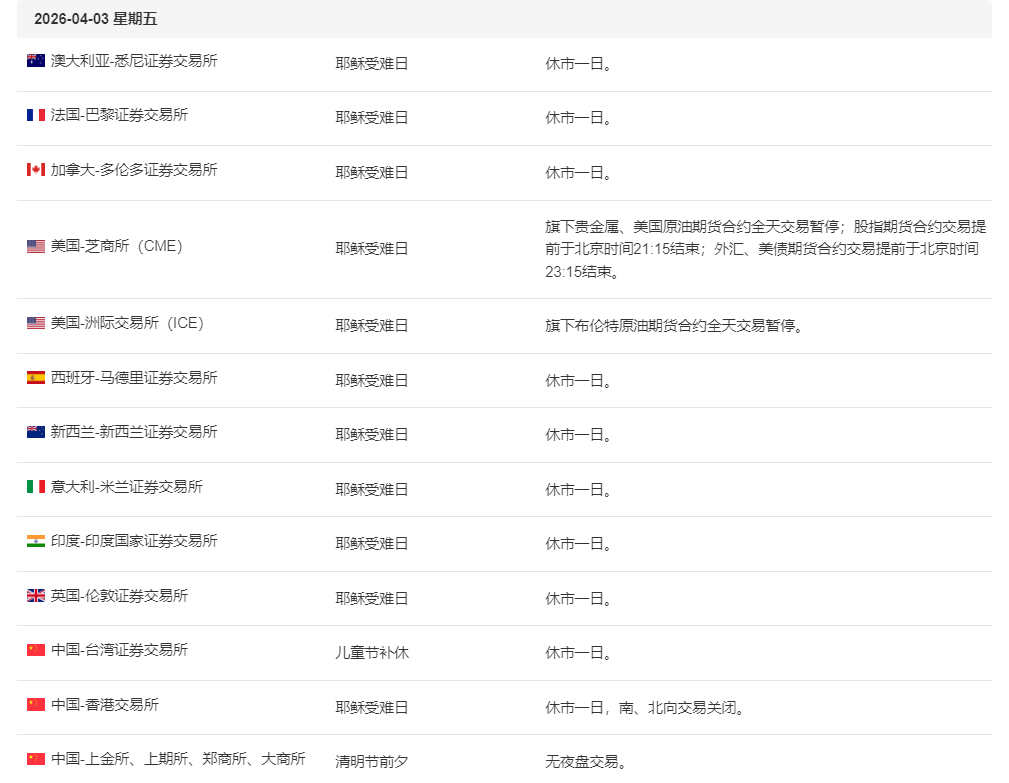Select 中国-上金所、上期所、郑商所、大商所 row name
1009x783 pixels.
click(178, 759)
